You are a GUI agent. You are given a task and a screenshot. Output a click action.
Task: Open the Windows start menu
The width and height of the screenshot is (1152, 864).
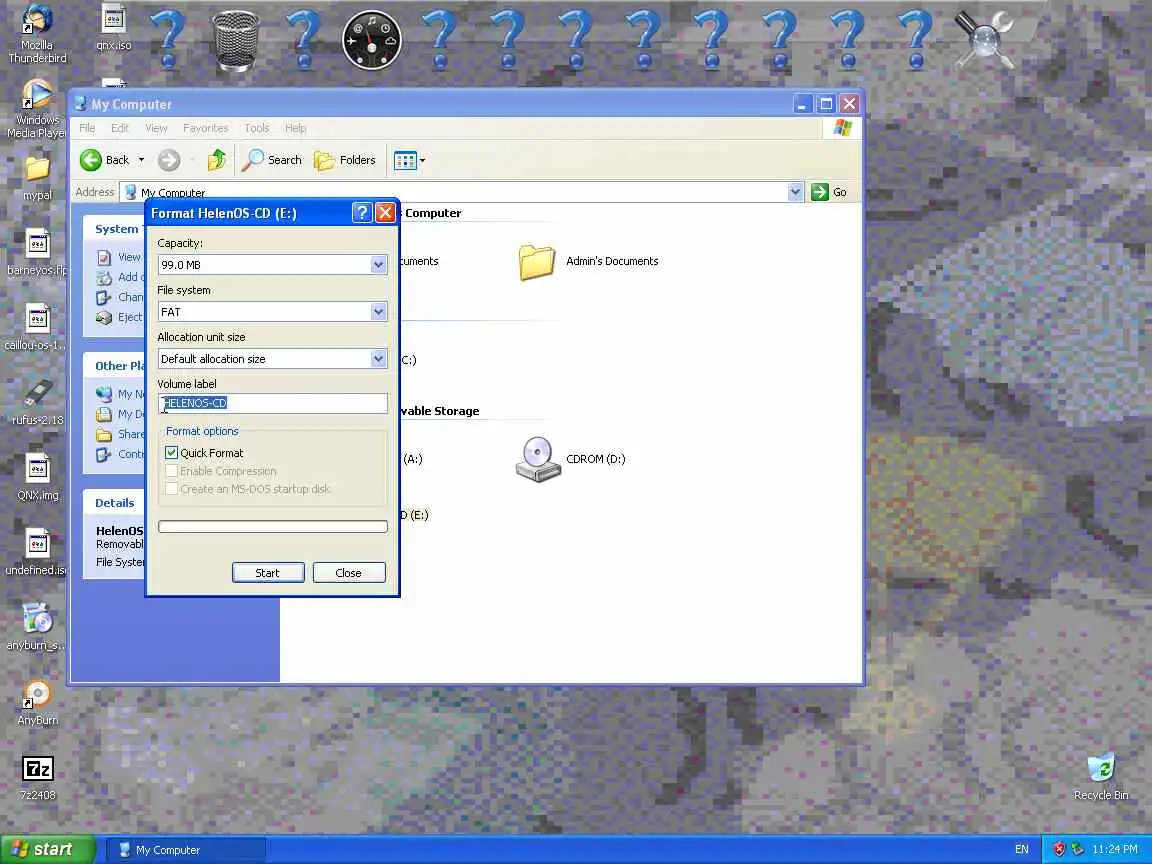[47, 849]
